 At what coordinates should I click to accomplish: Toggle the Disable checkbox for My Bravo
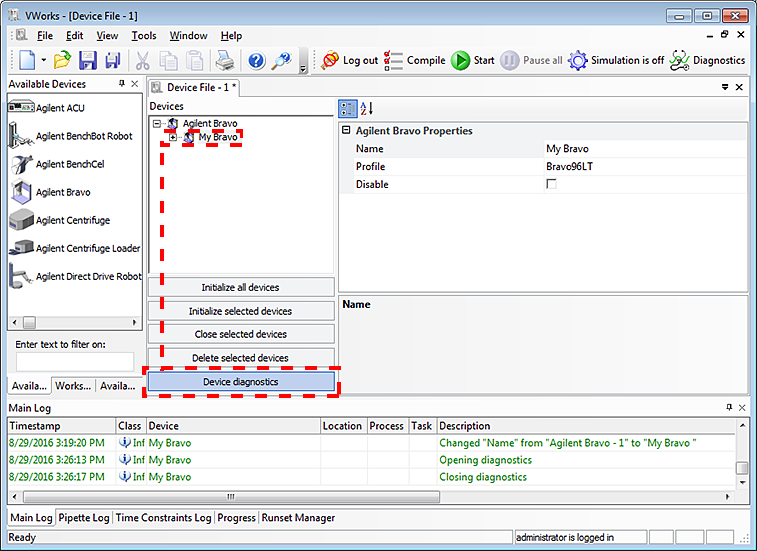551,185
